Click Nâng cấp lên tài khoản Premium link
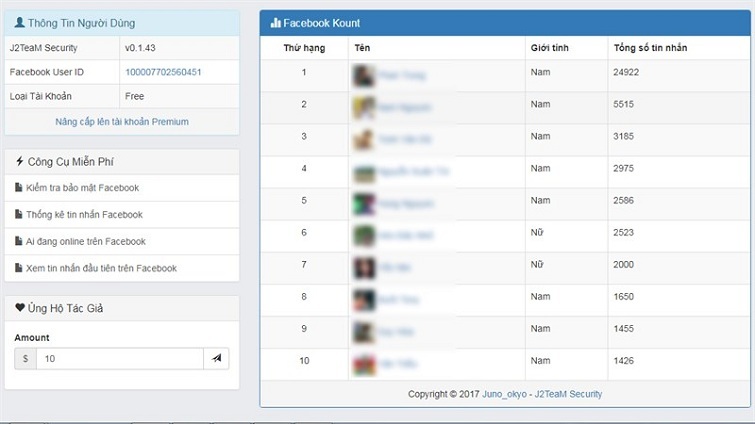The height and width of the screenshot is (424, 755). (x=122, y=122)
